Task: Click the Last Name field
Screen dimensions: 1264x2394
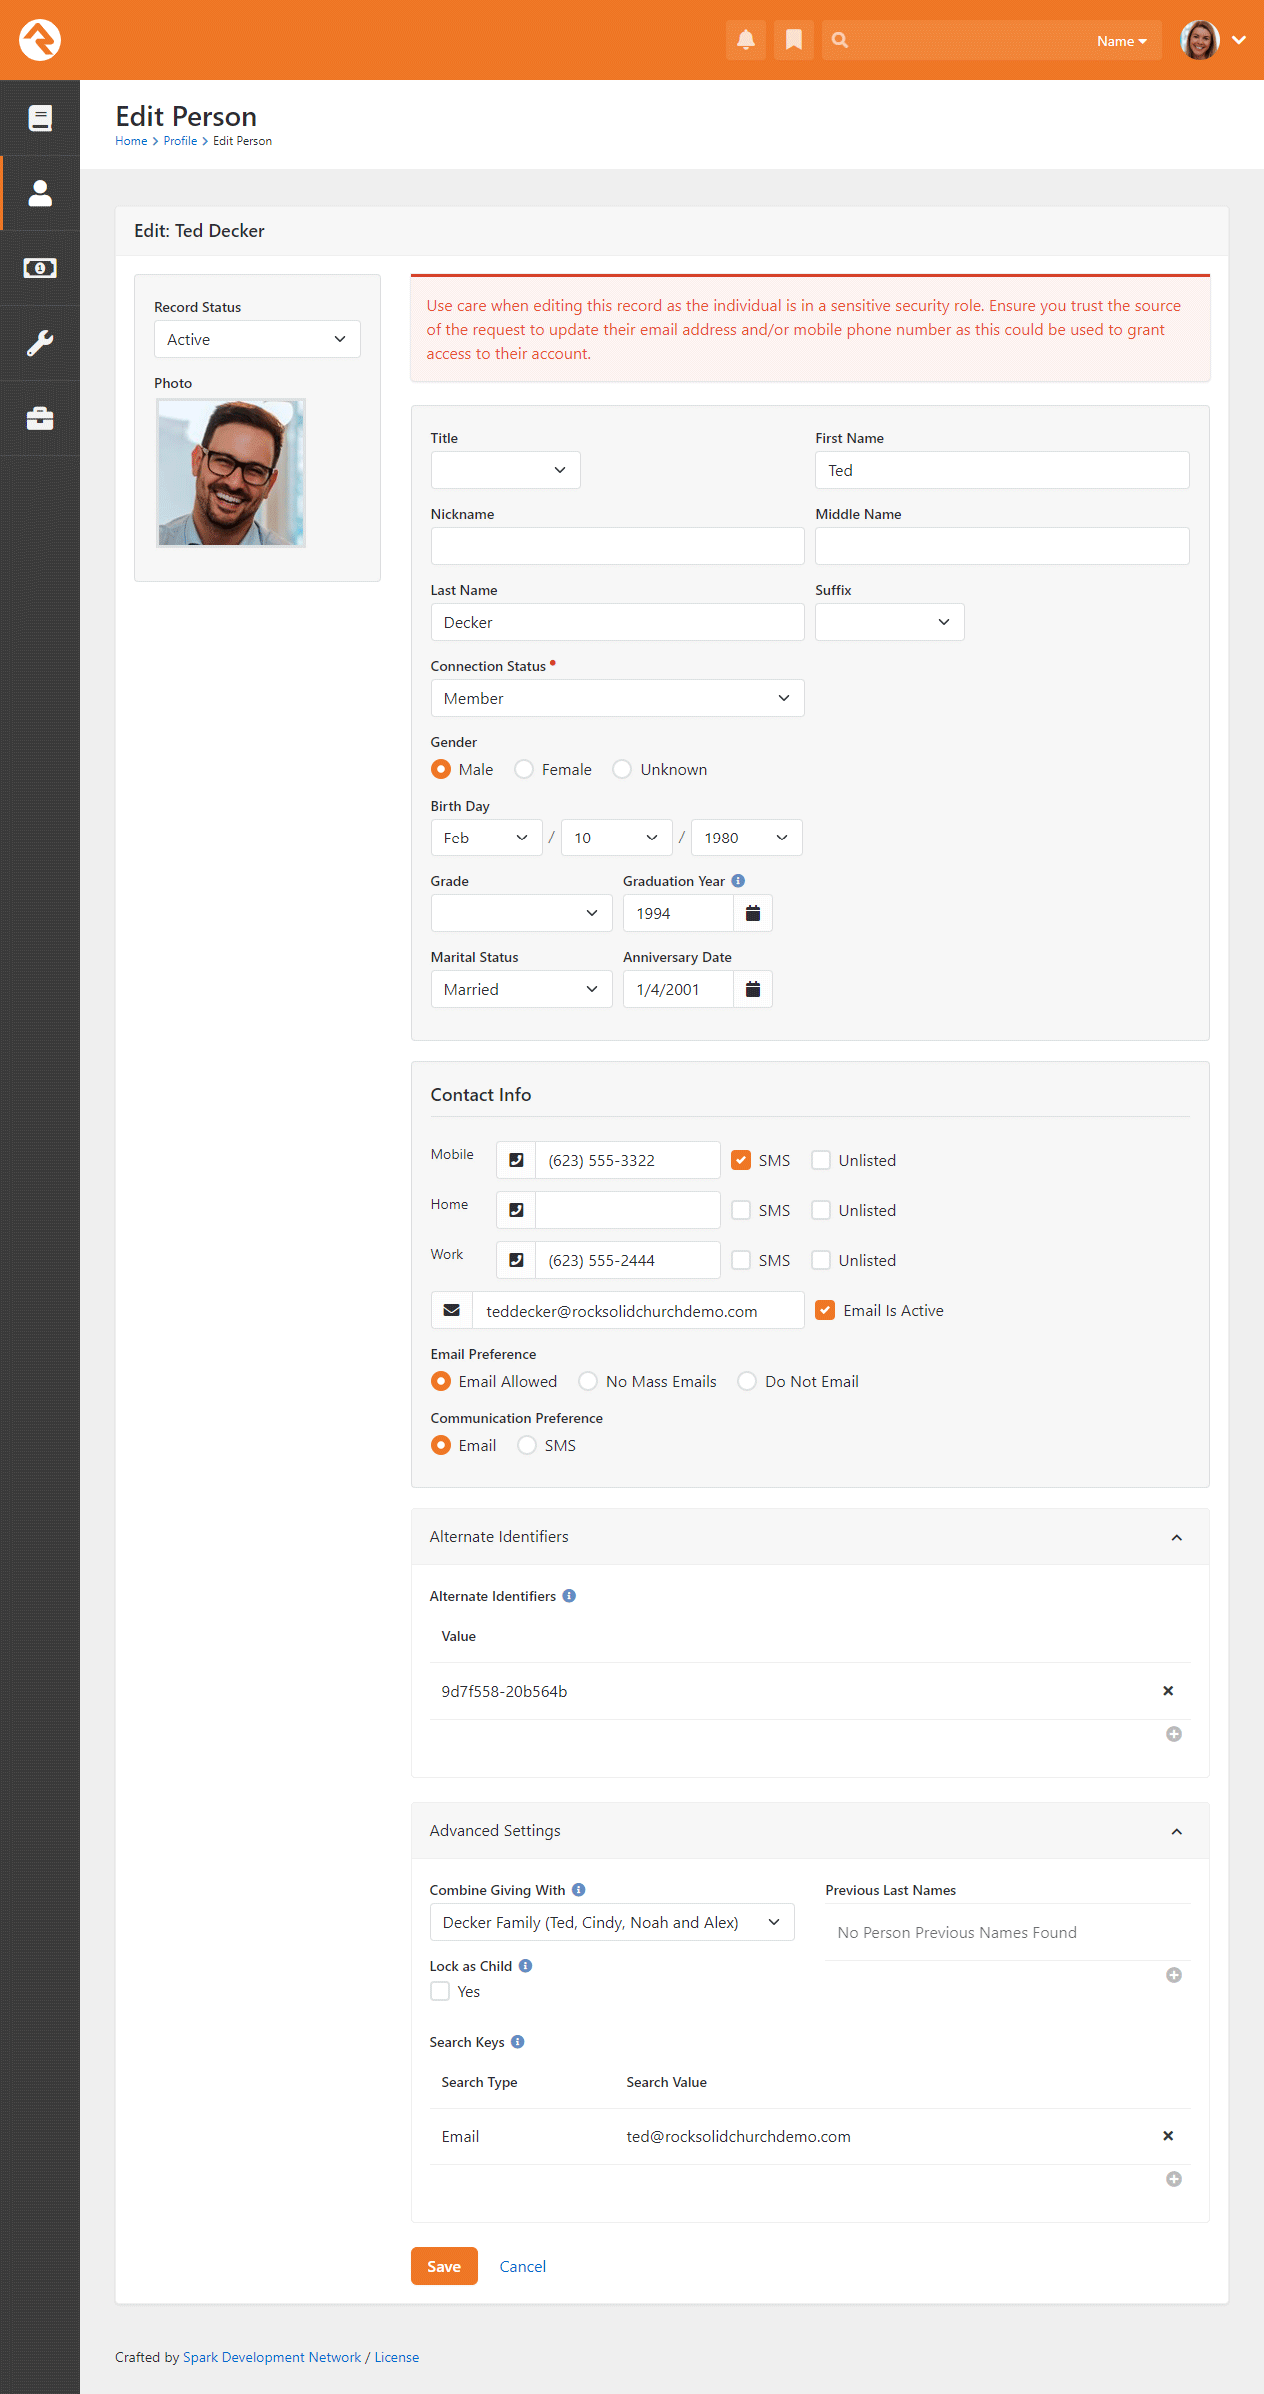Action: [617, 622]
